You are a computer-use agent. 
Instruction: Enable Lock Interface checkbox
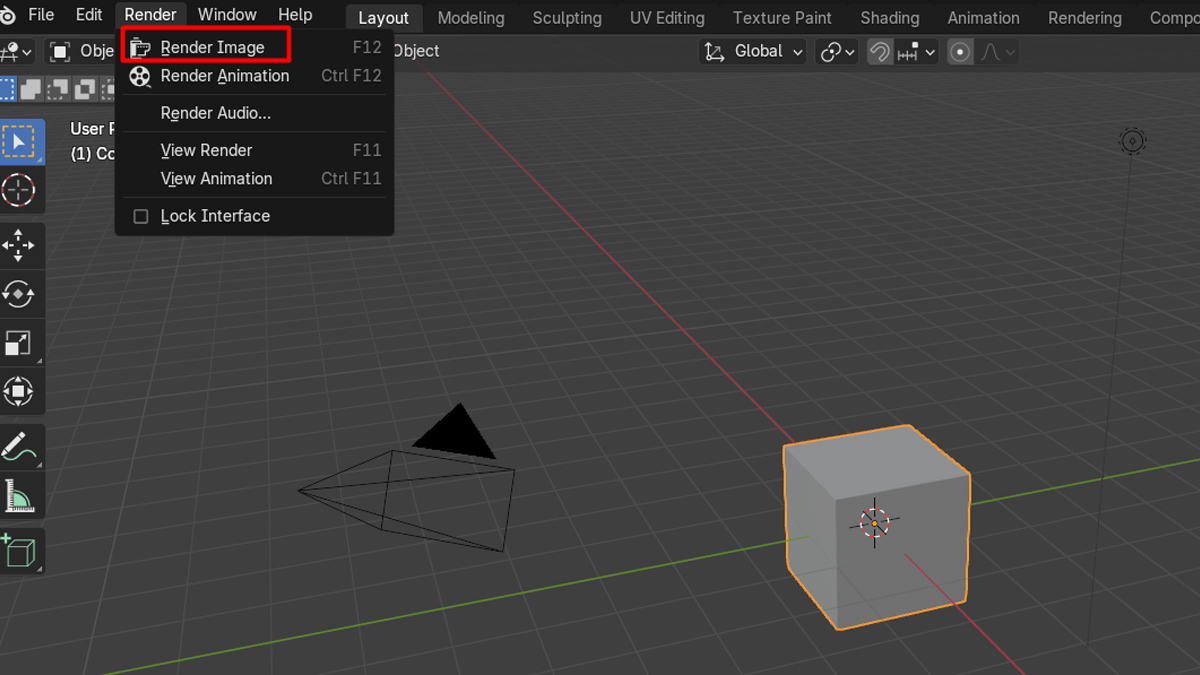141,216
